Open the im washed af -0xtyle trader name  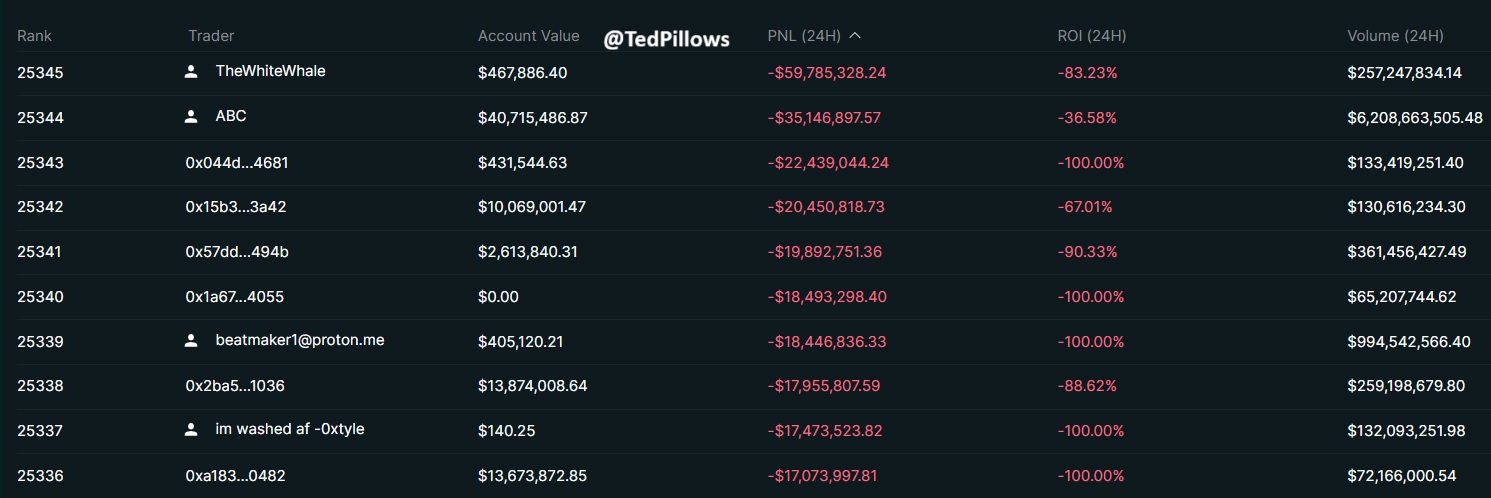click(289, 429)
